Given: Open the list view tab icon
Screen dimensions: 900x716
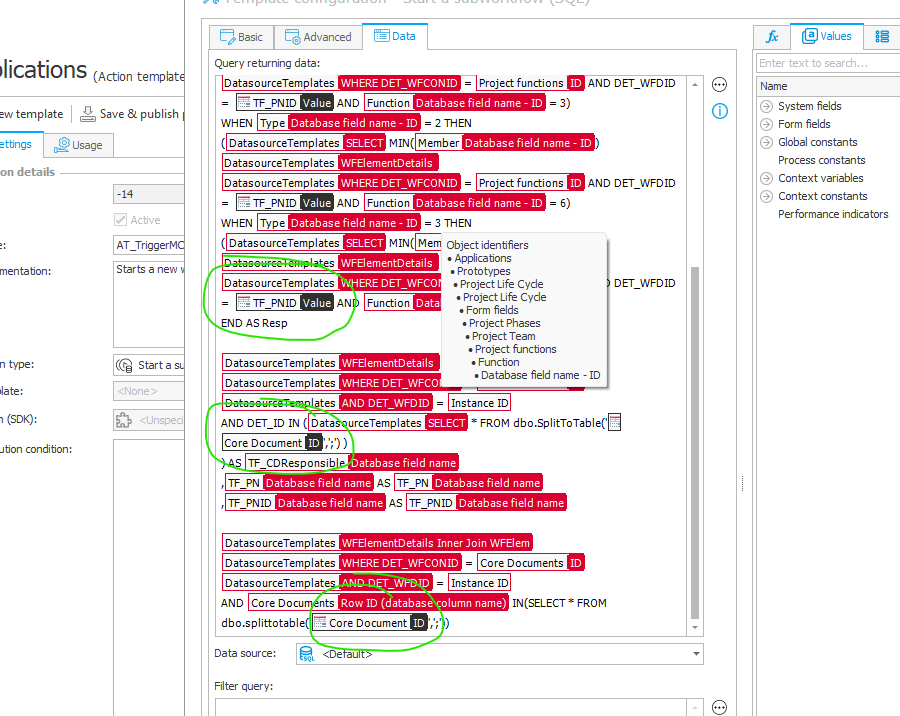Looking at the screenshot, I should 881,37.
